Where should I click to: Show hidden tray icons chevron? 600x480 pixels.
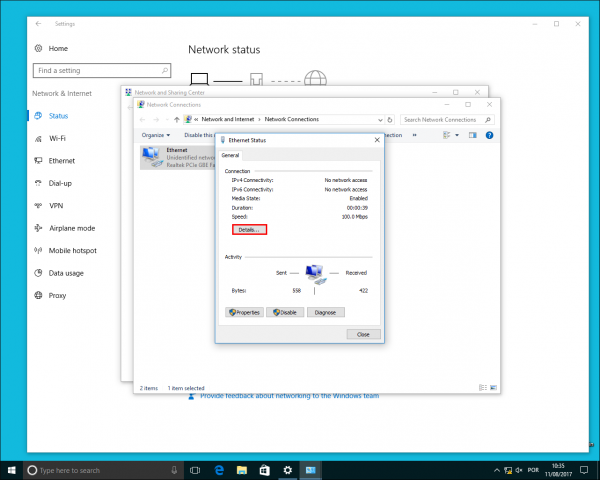tap(497, 470)
